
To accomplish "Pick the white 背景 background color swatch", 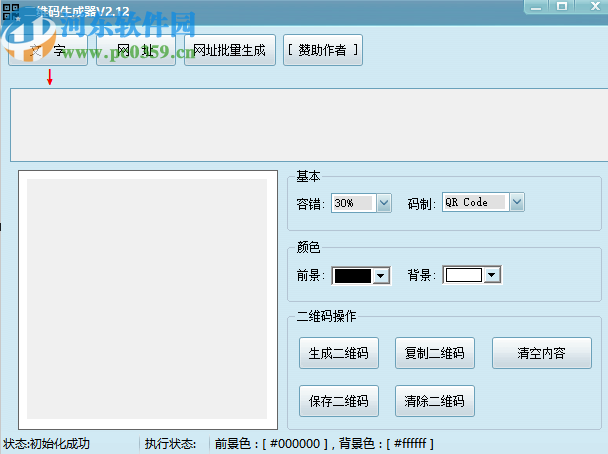I will click(x=464, y=275).
